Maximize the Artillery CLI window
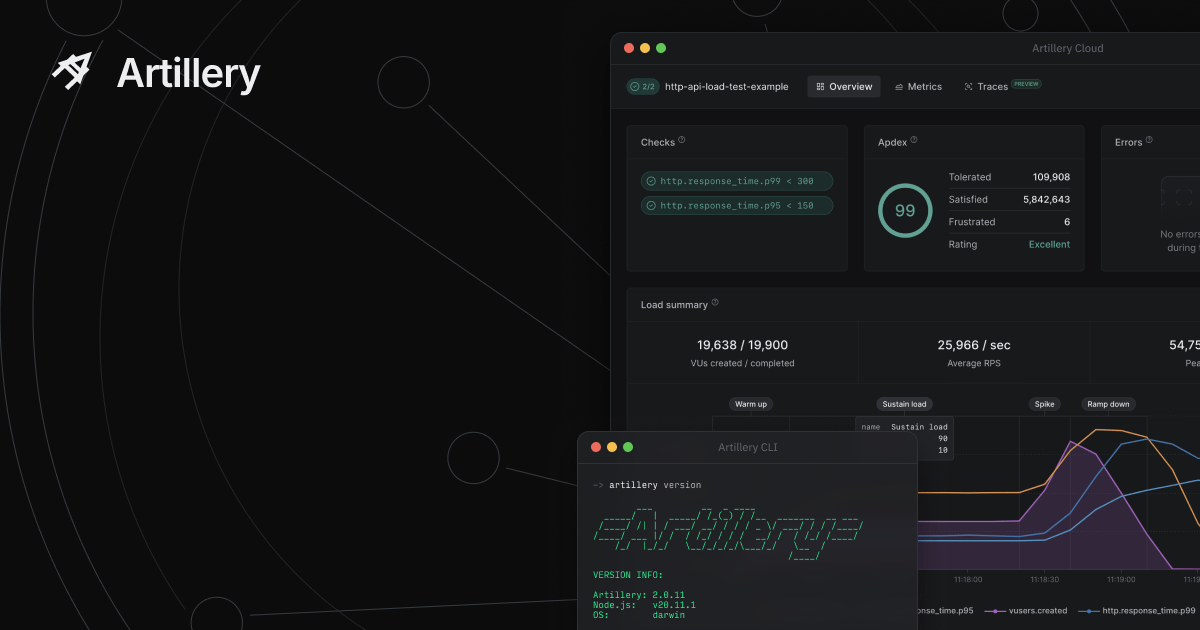This screenshot has width=1200, height=630. coord(628,447)
